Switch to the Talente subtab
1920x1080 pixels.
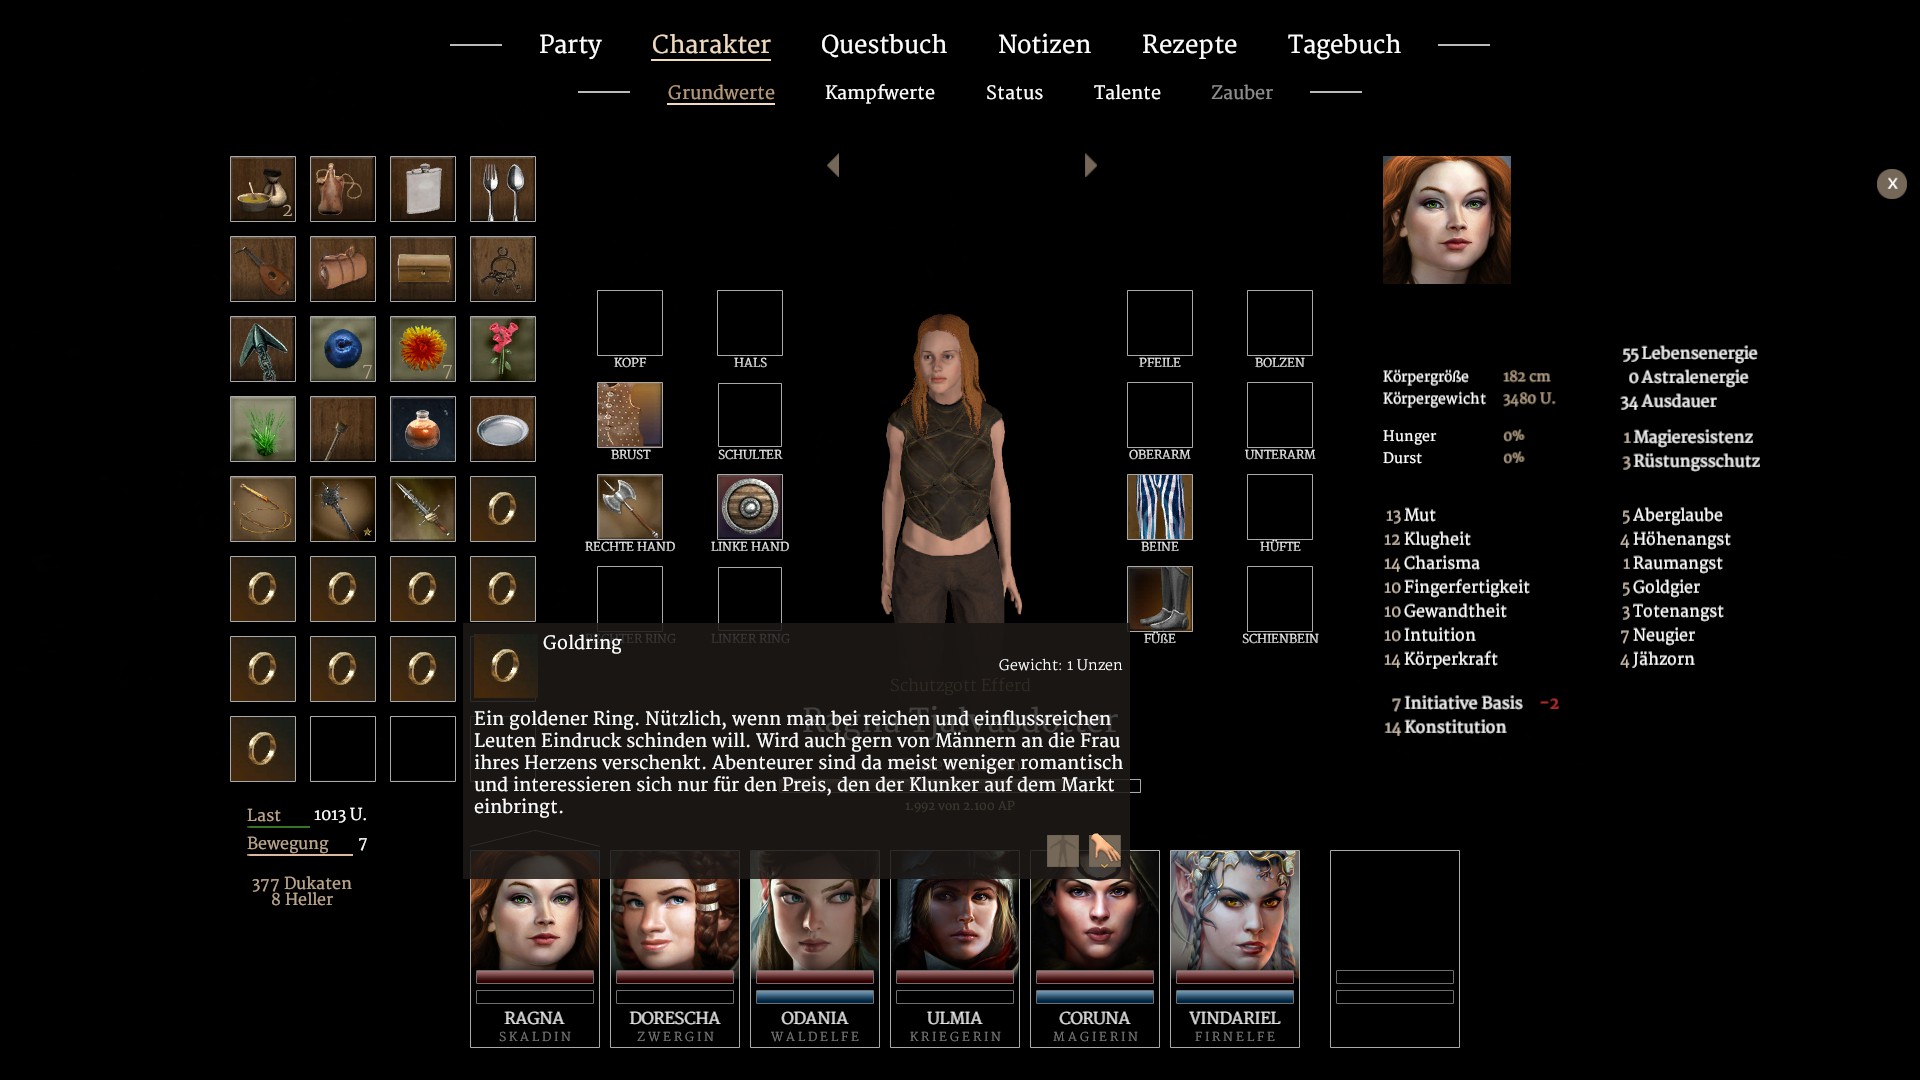point(1127,93)
